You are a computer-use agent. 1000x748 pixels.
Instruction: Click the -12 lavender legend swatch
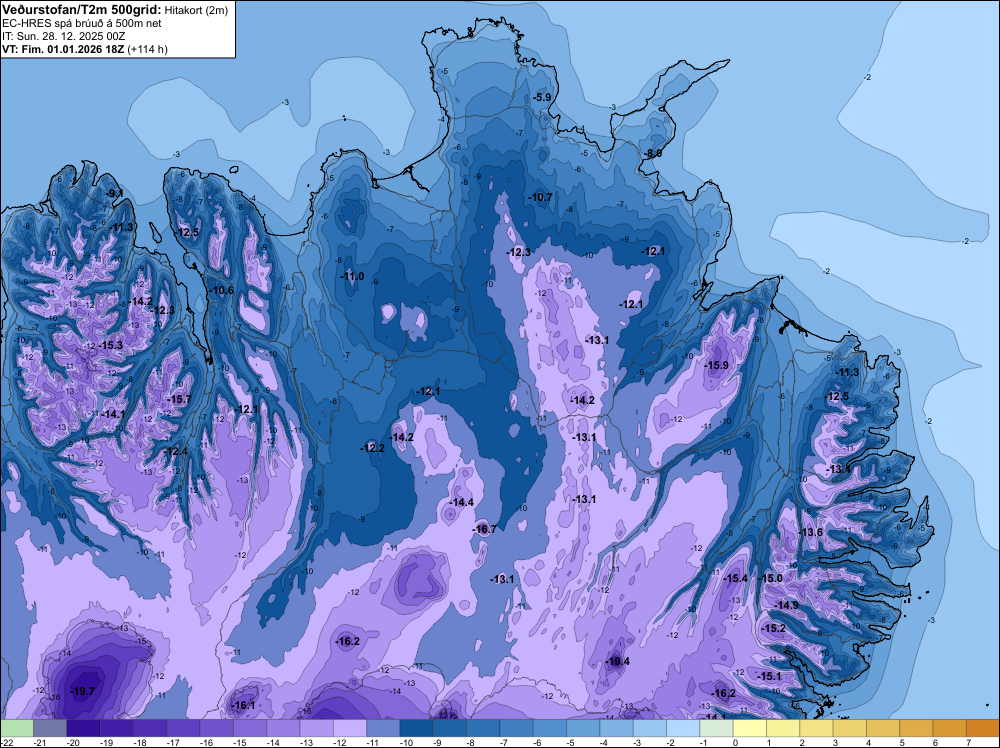click(350, 728)
